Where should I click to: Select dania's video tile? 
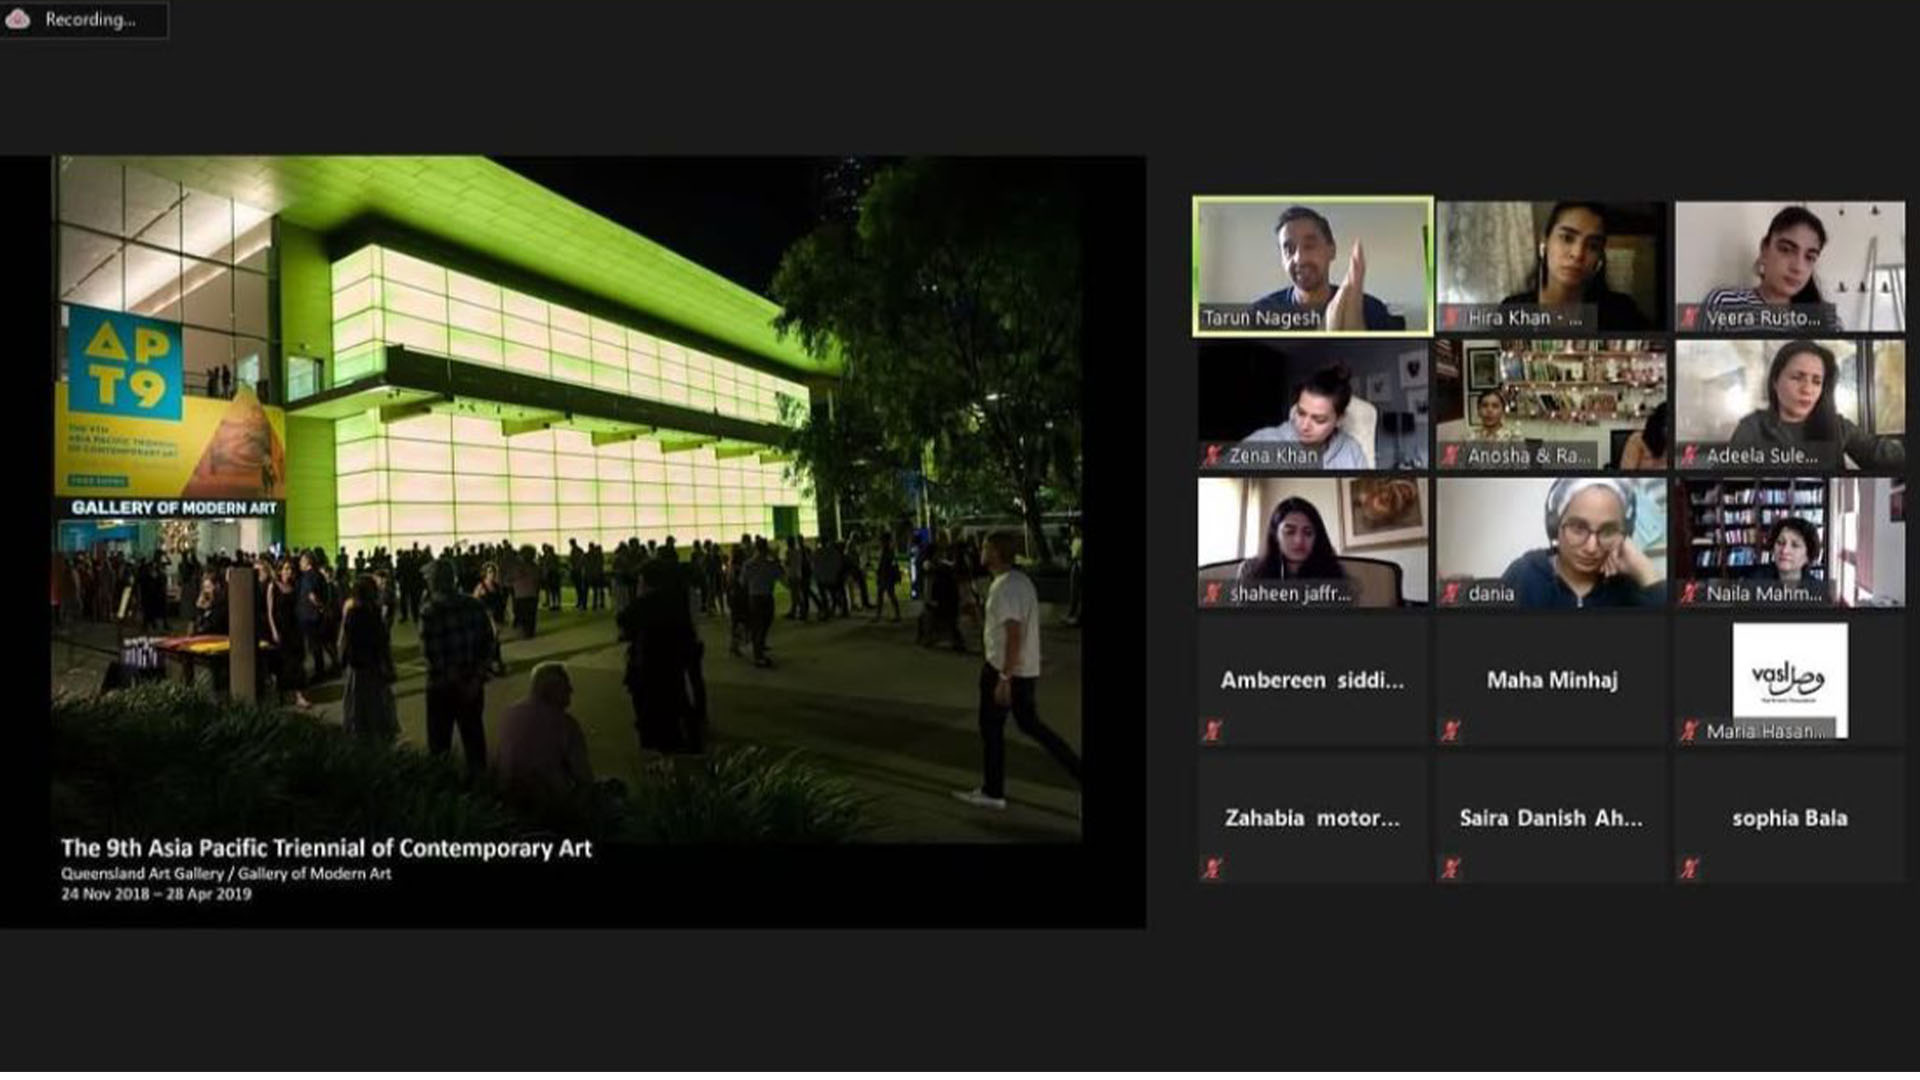point(1552,542)
